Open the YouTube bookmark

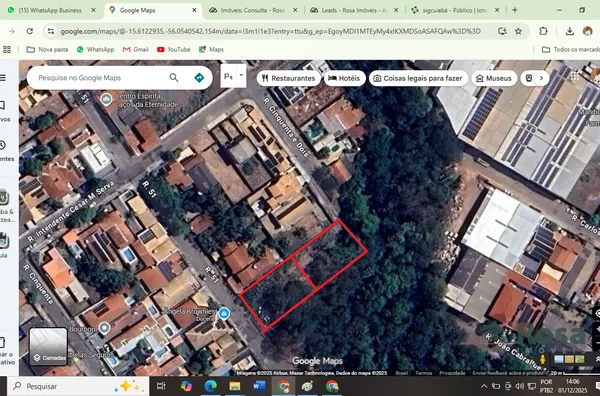174,49
